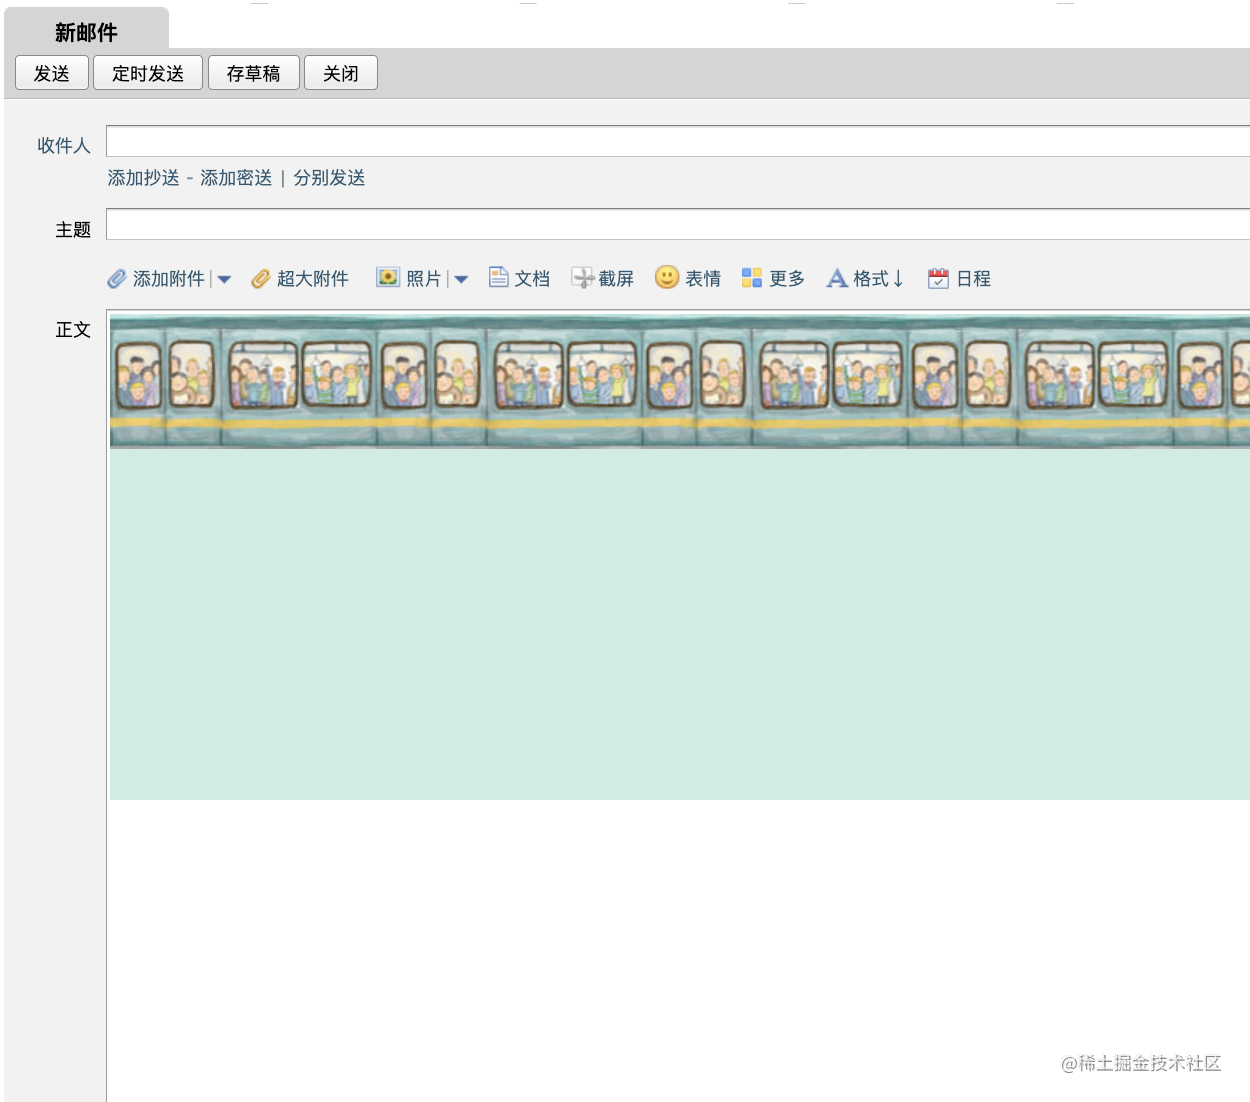Click the 格式 letter A icon
This screenshot has width=1250, height=1102.
point(837,278)
